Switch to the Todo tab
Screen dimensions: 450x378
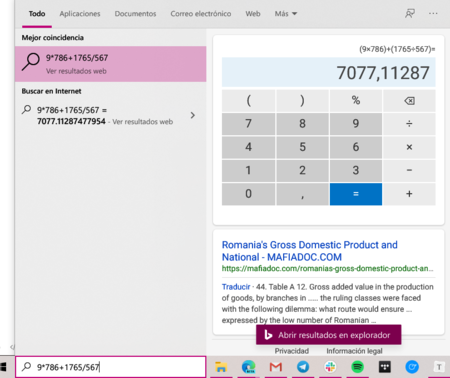37,14
